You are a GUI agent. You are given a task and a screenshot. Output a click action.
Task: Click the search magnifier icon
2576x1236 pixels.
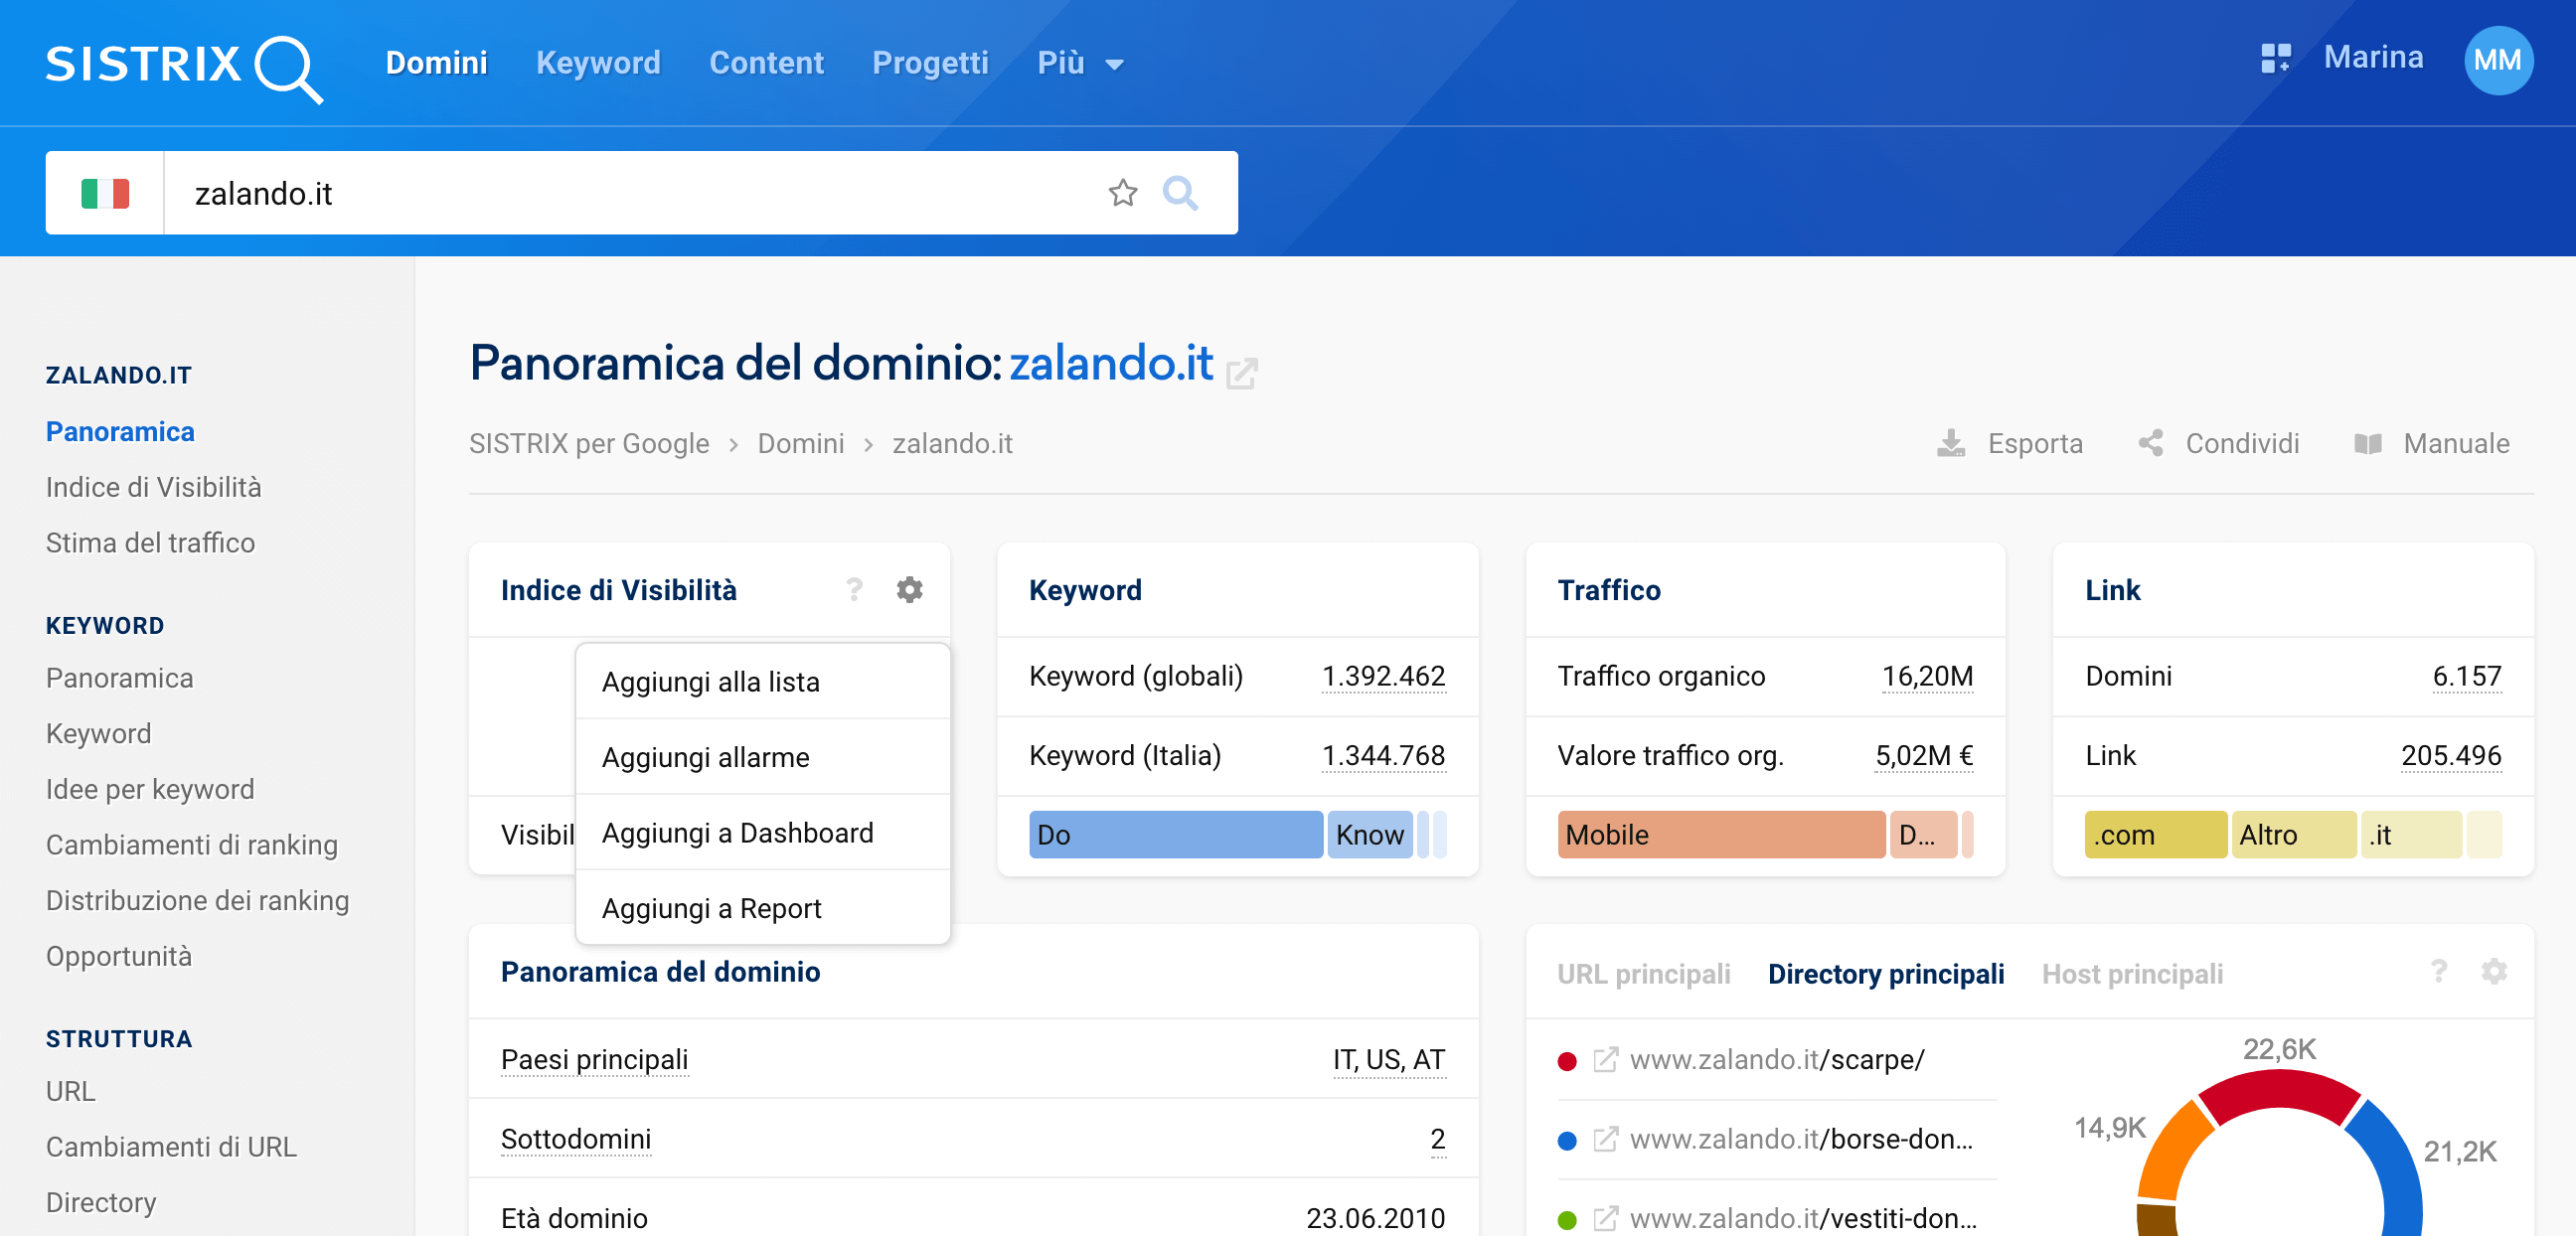pyautogui.click(x=1180, y=193)
